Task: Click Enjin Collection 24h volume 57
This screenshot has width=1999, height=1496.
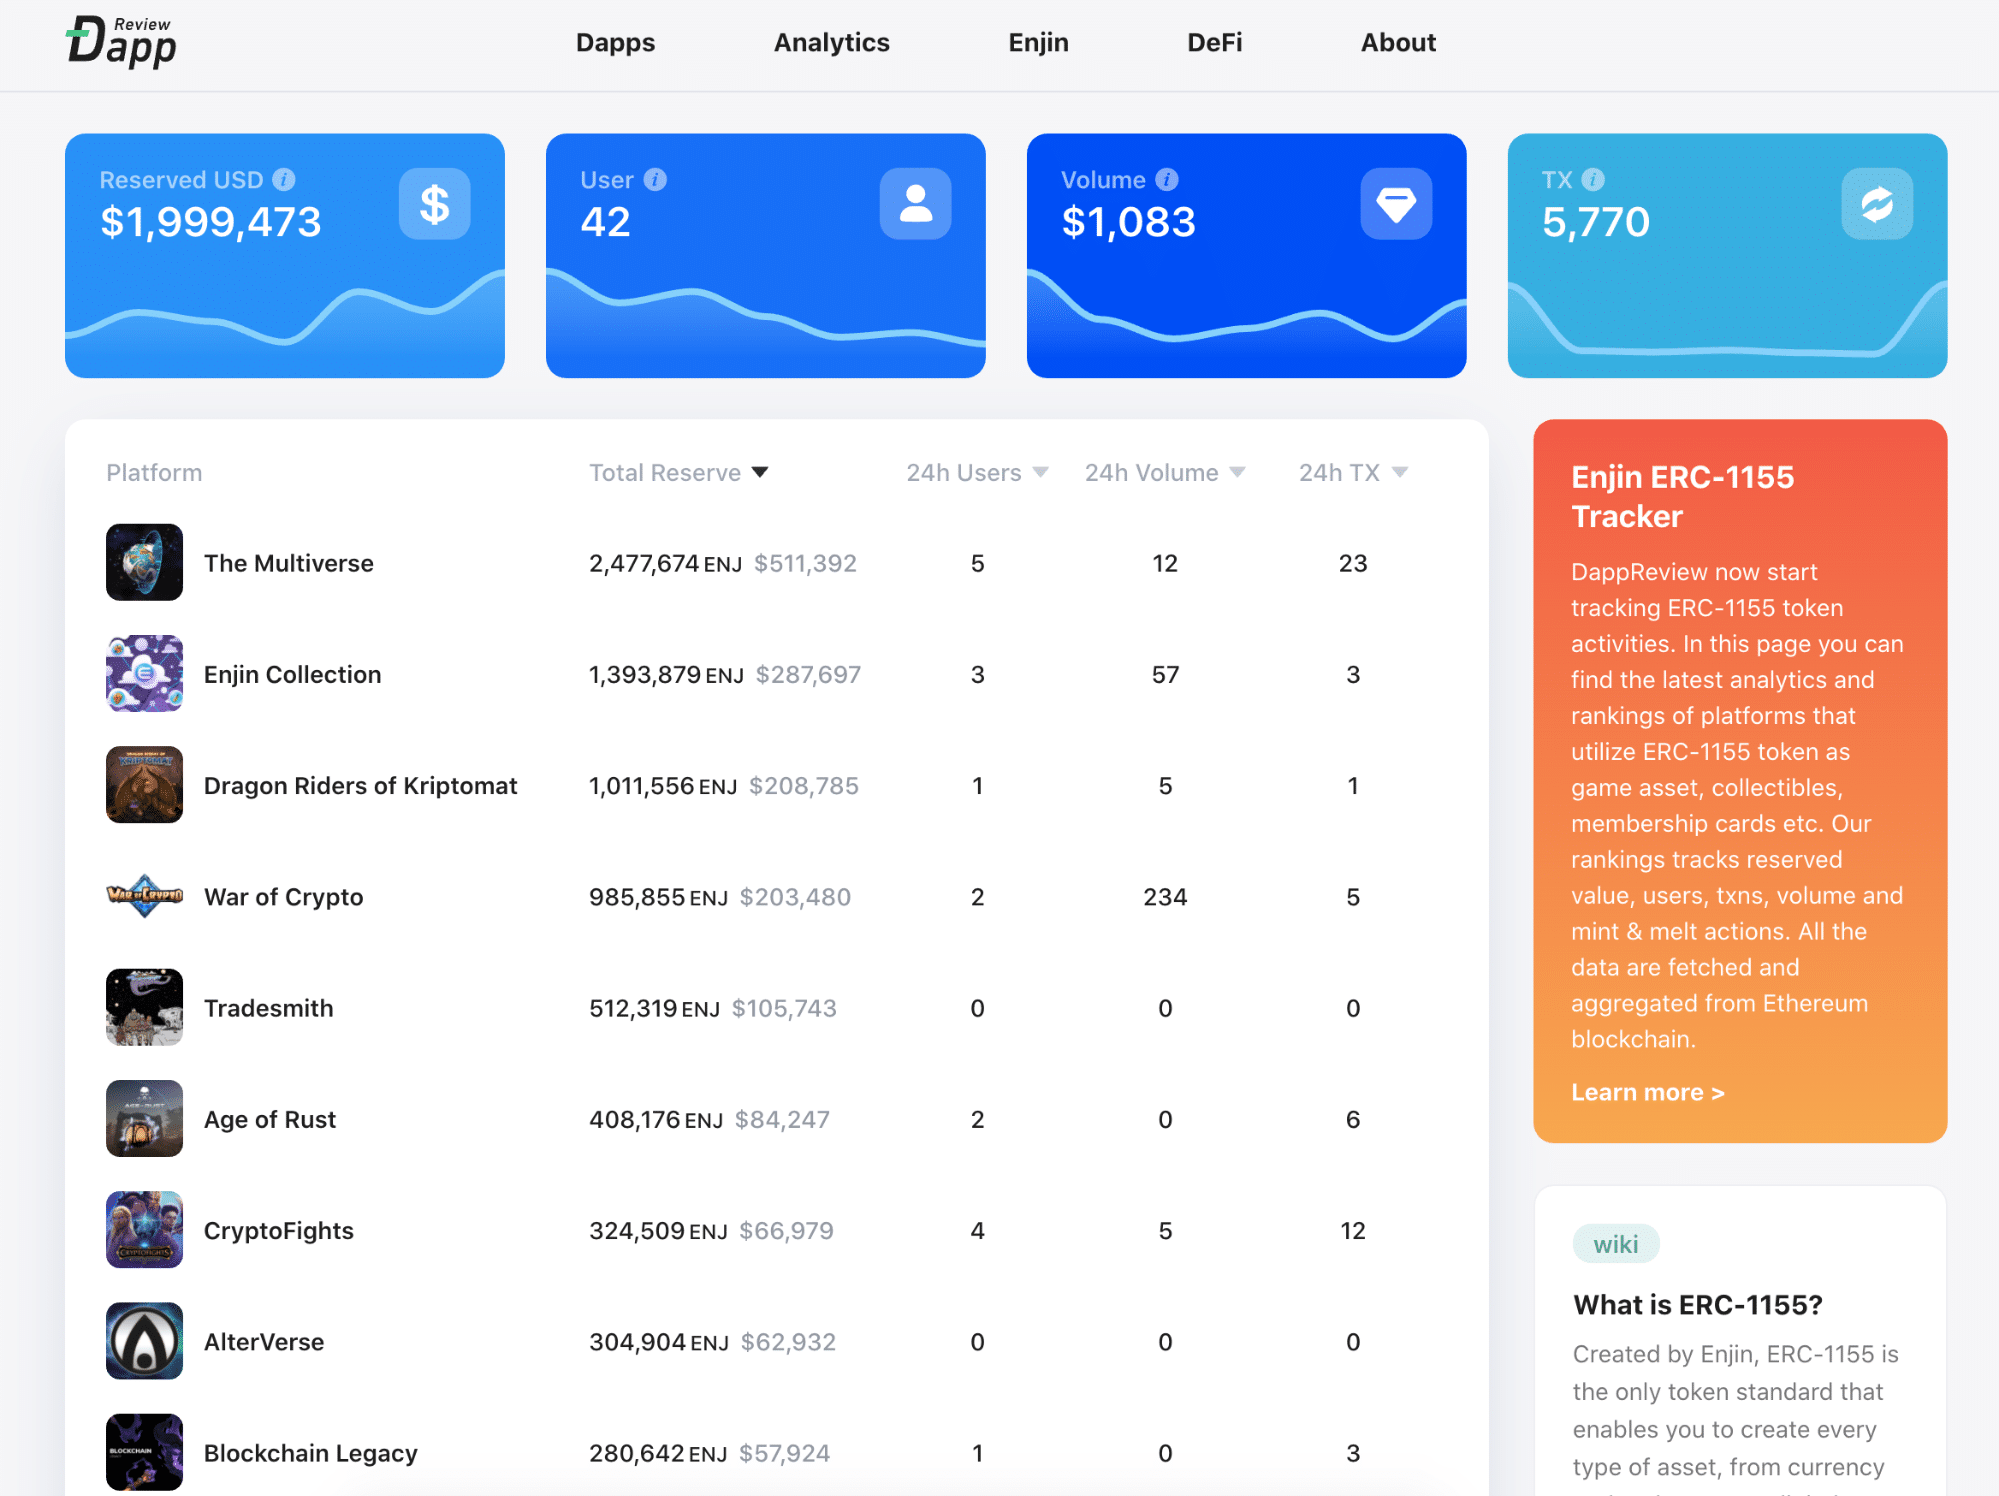Action: click(1165, 674)
